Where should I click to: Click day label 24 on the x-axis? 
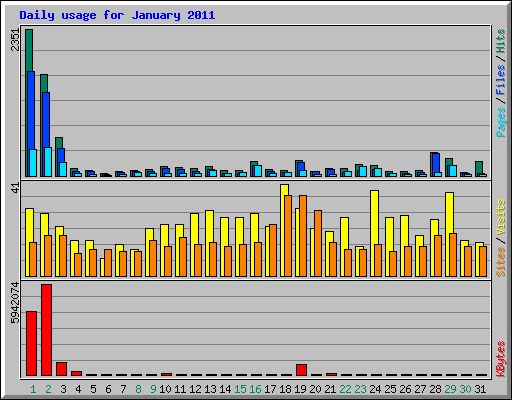point(375,389)
